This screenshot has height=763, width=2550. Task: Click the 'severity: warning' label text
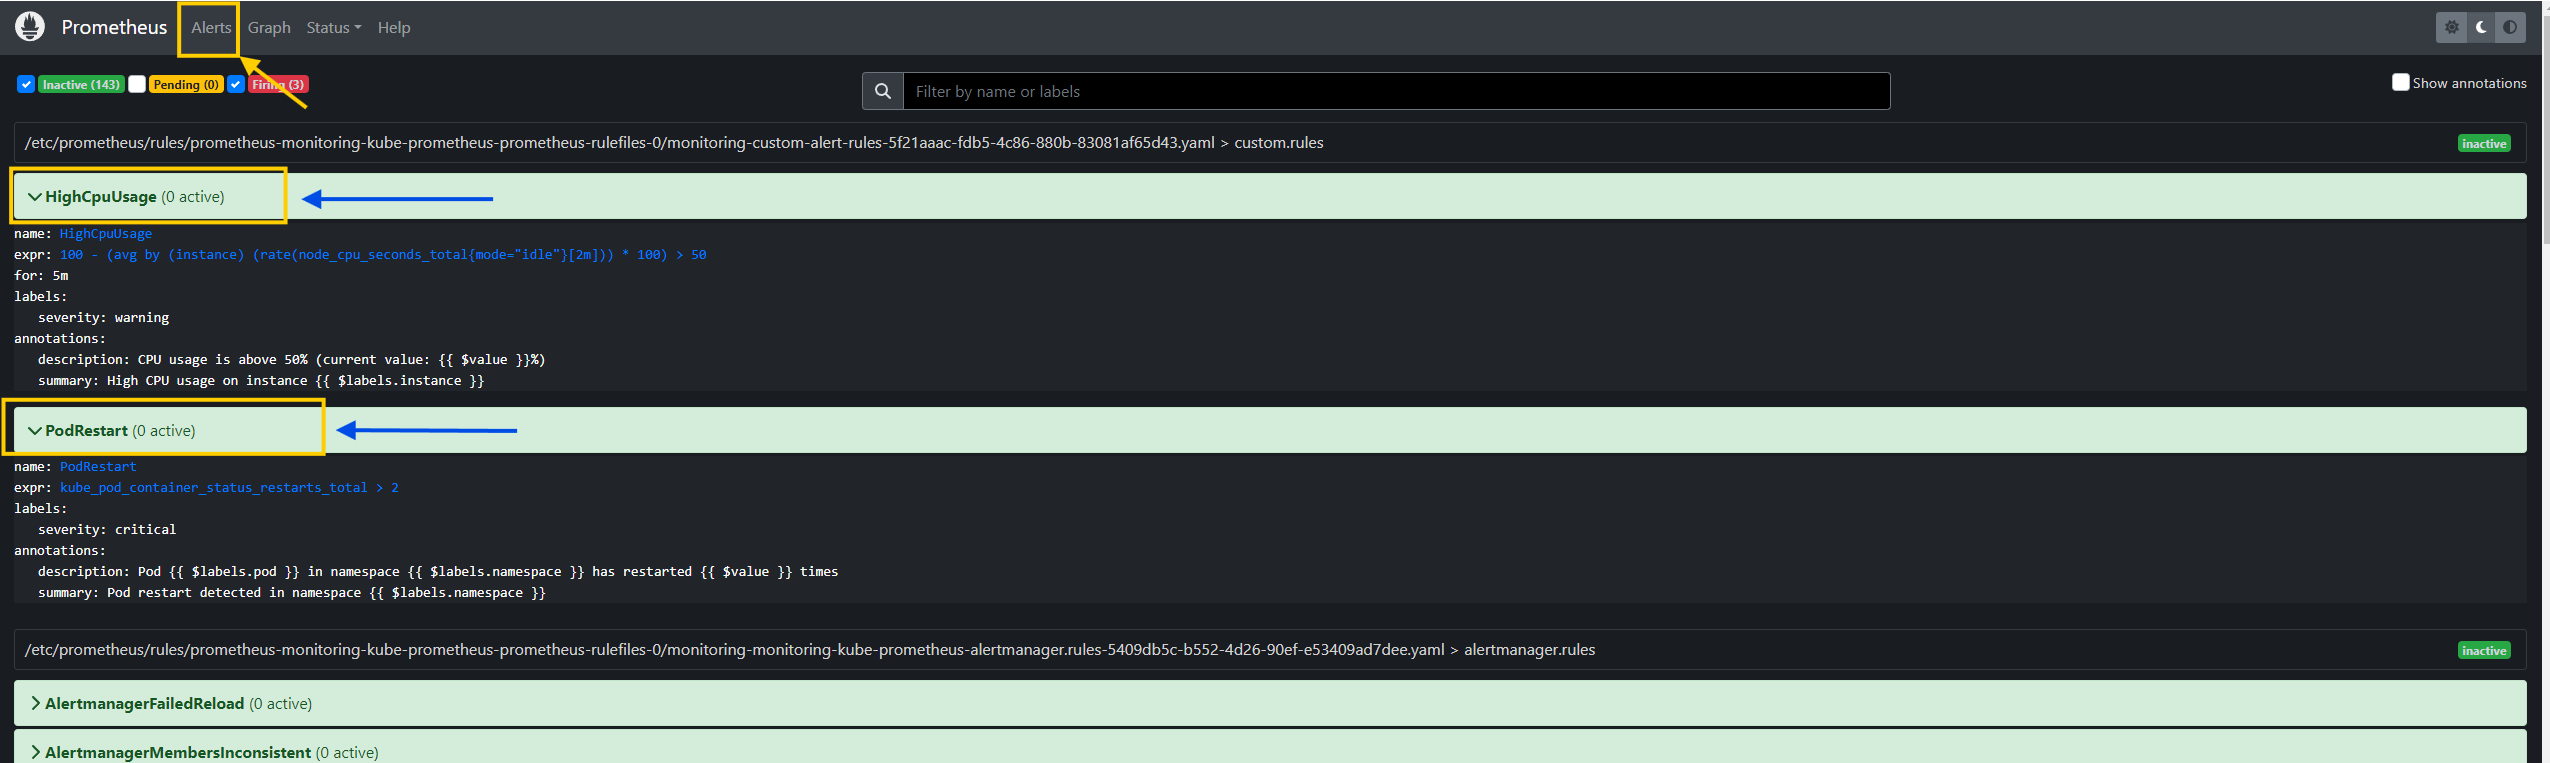pos(104,318)
